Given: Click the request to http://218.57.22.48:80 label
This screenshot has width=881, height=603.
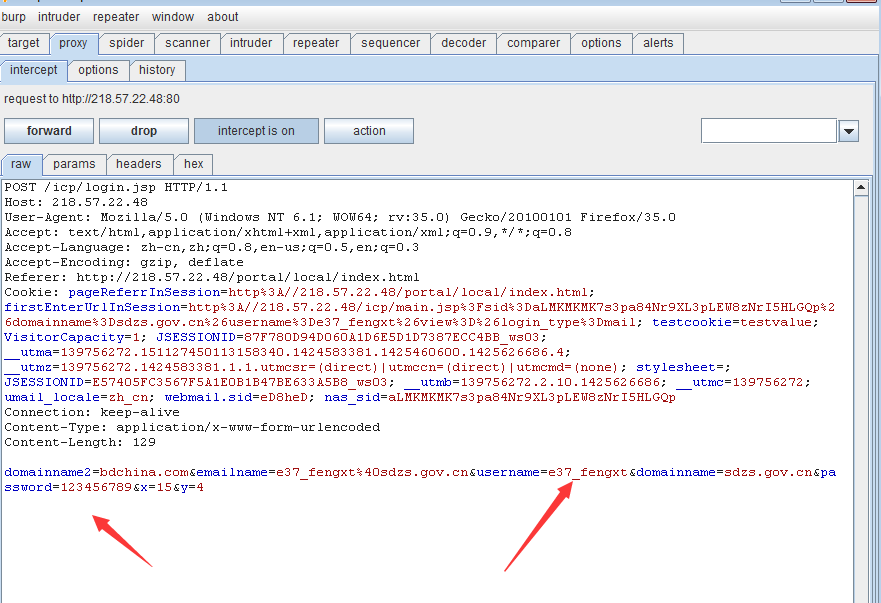Looking at the screenshot, I should coord(92,99).
